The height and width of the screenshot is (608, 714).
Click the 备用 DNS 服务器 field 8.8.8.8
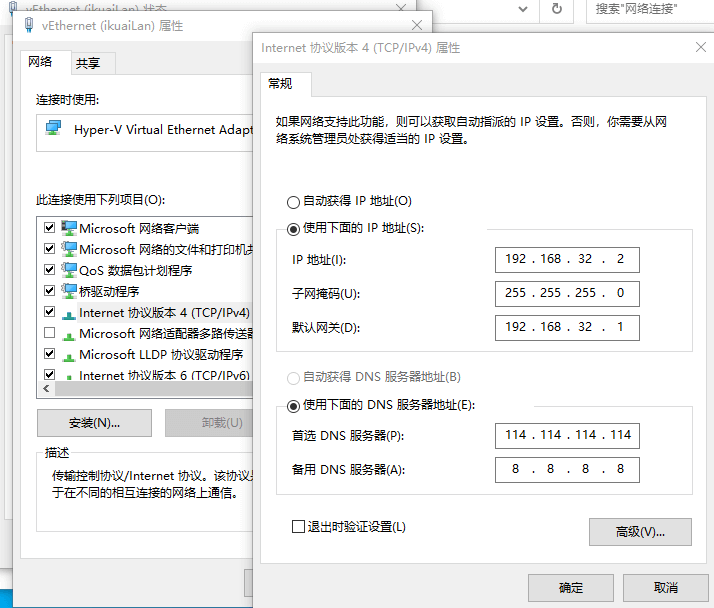click(567, 470)
